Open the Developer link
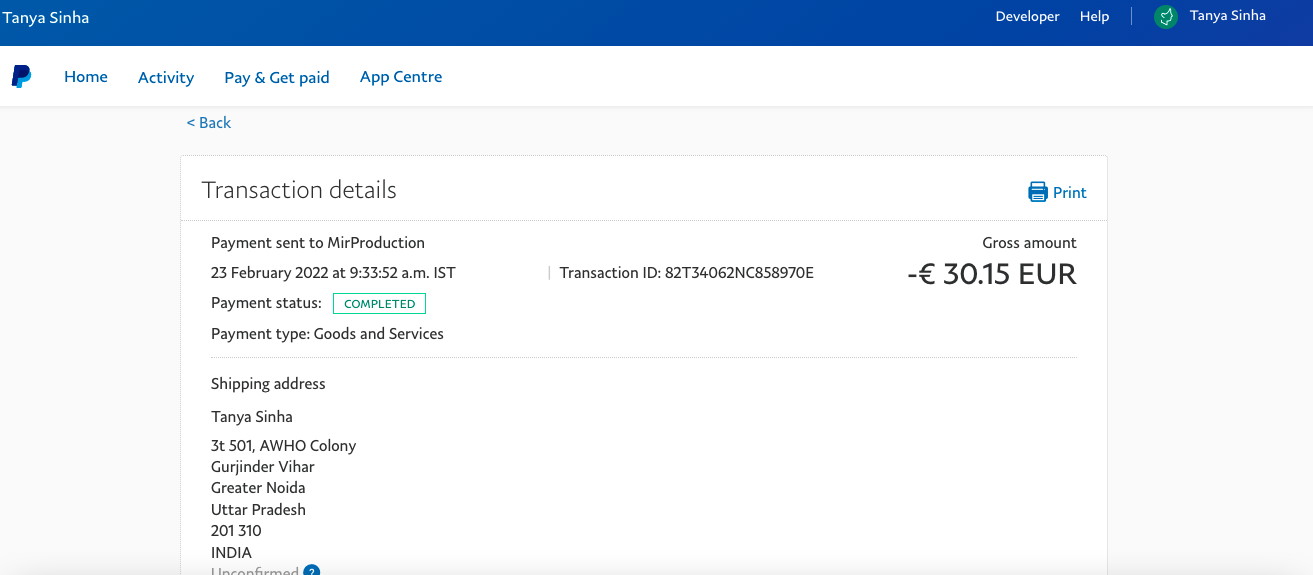This screenshot has width=1313, height=575. (x=1027, y=16)
